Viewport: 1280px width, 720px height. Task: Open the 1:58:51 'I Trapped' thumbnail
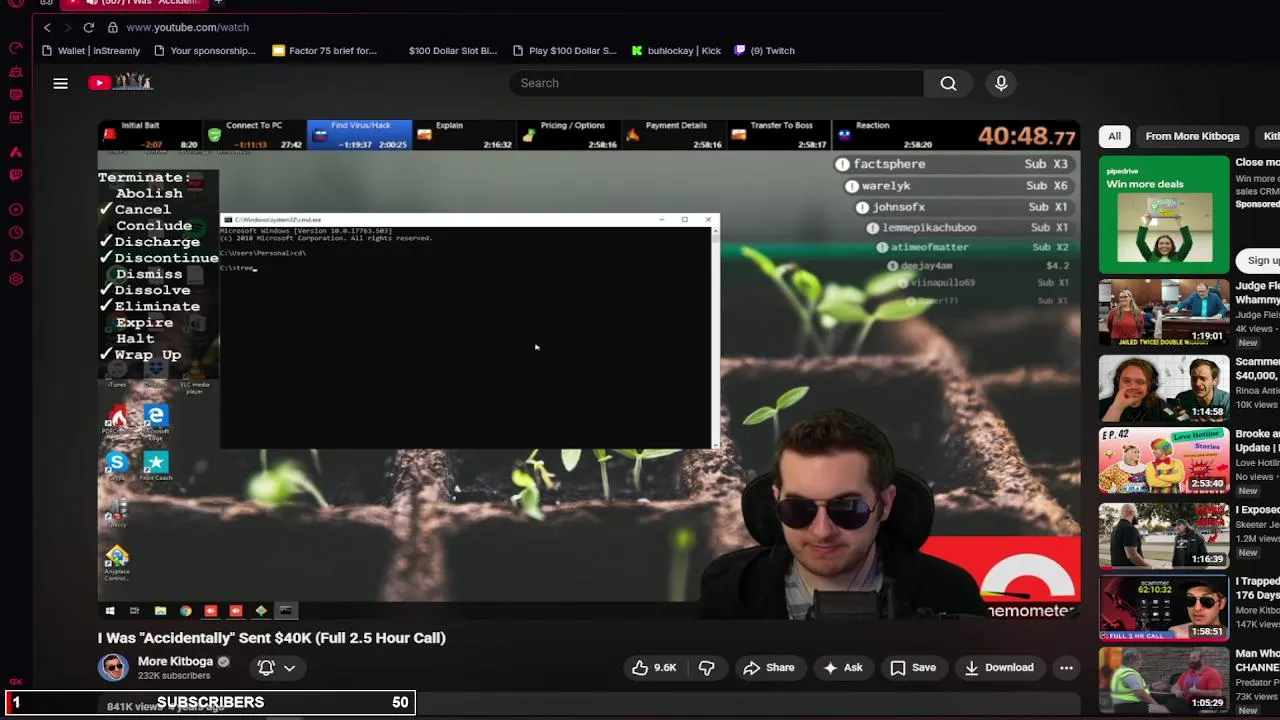[1164, 608]
